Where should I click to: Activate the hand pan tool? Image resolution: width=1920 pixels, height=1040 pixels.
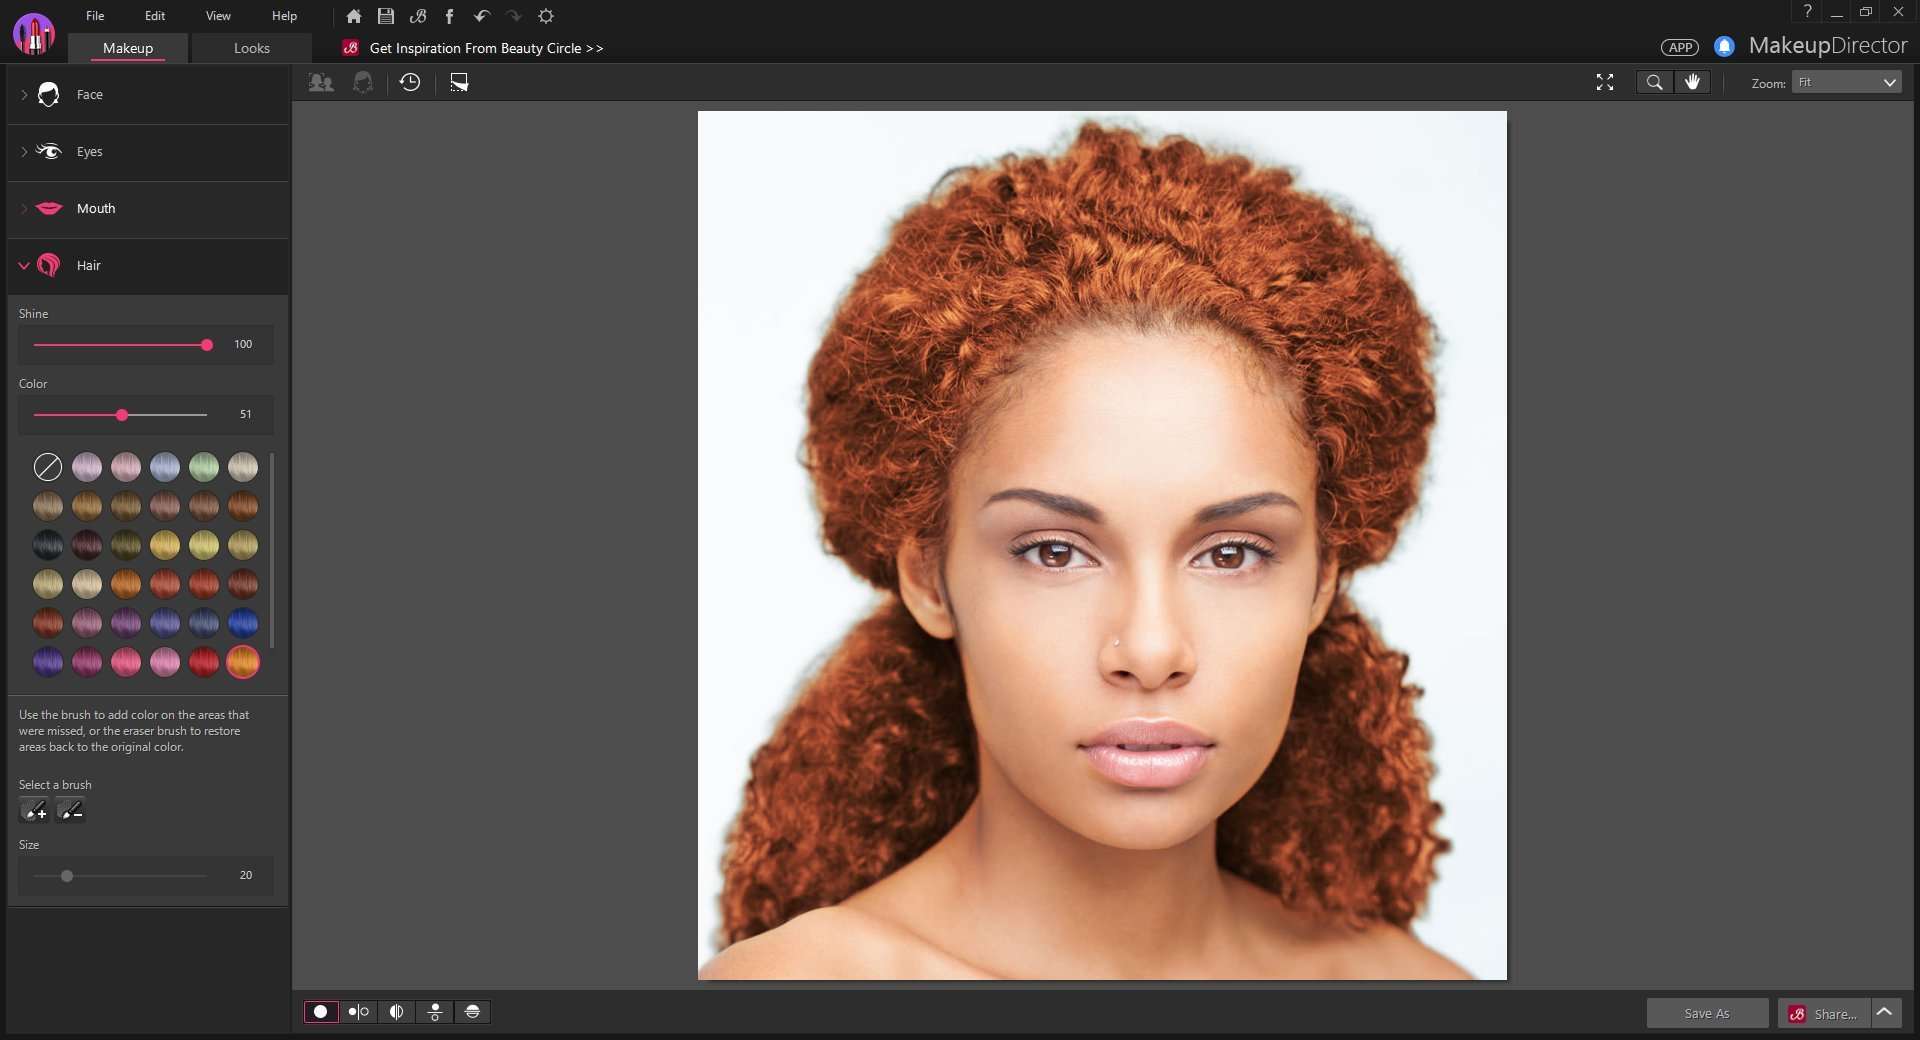(1692, 82)
